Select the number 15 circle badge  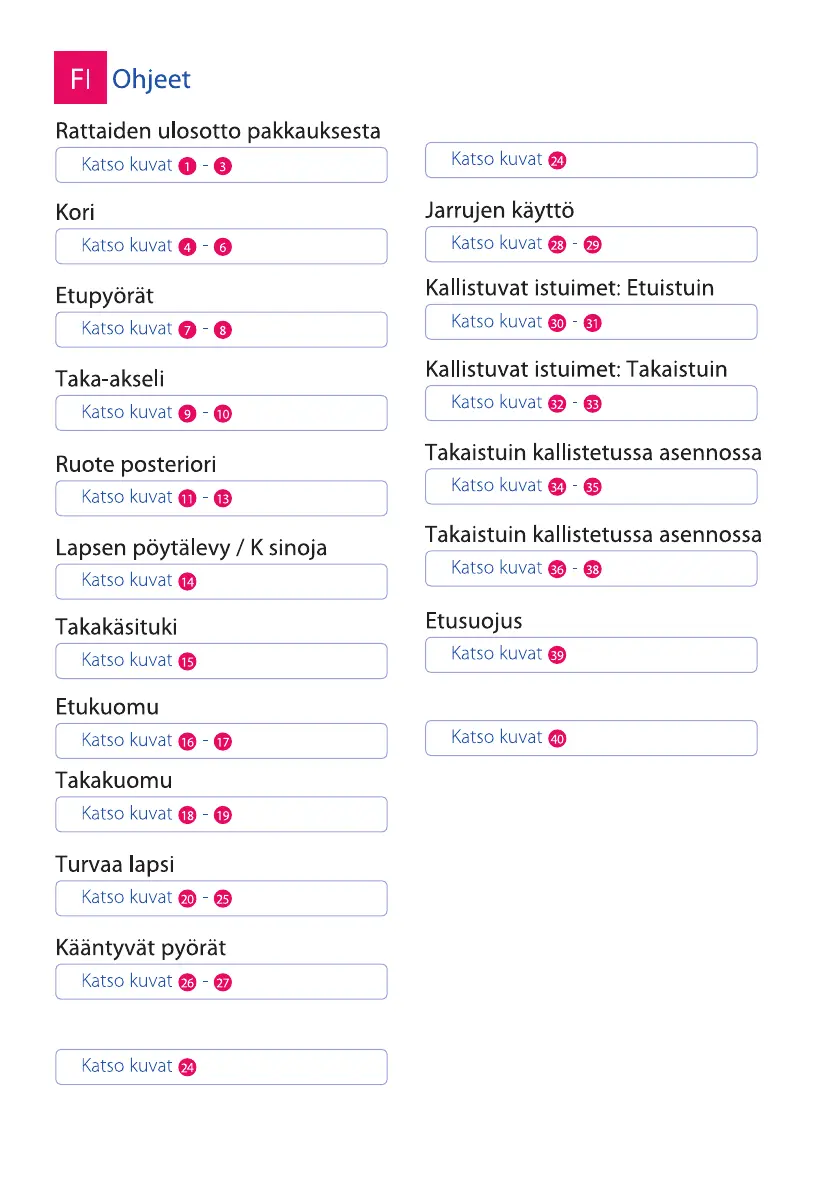pos(187,661)
